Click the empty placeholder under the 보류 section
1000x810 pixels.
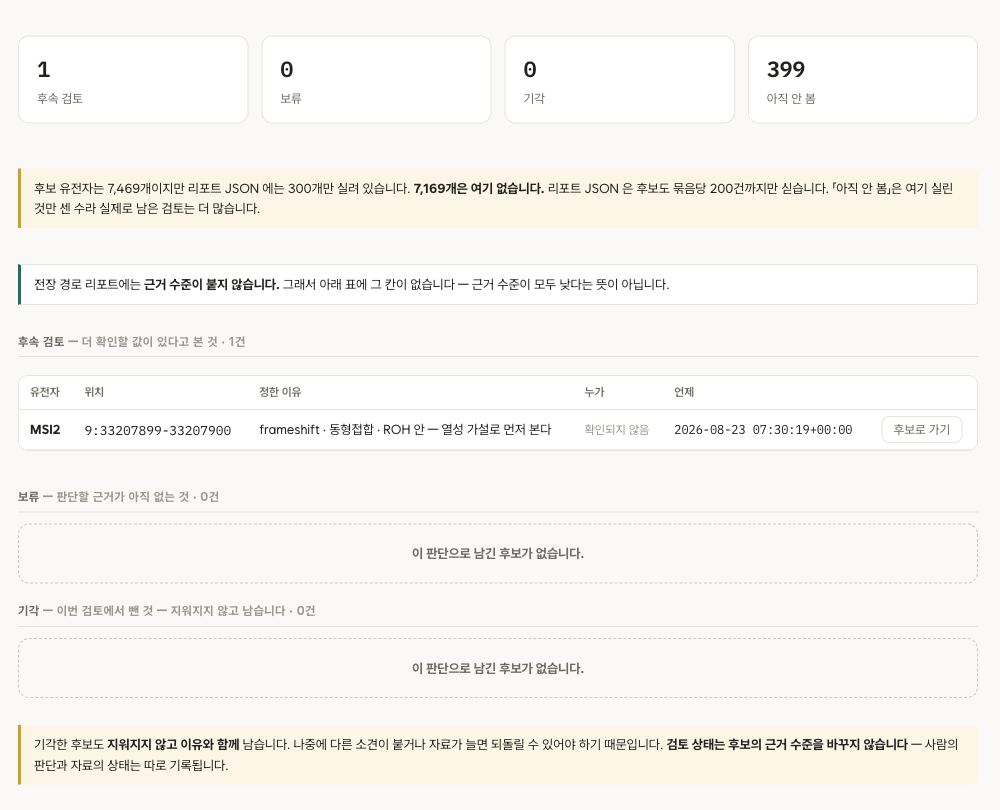tap(497, 554)
